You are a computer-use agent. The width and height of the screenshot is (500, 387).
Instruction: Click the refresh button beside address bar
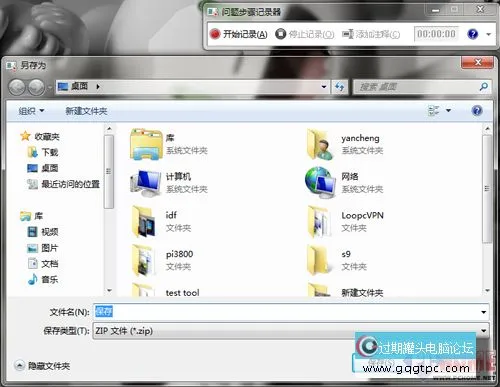tap(340, 87)
